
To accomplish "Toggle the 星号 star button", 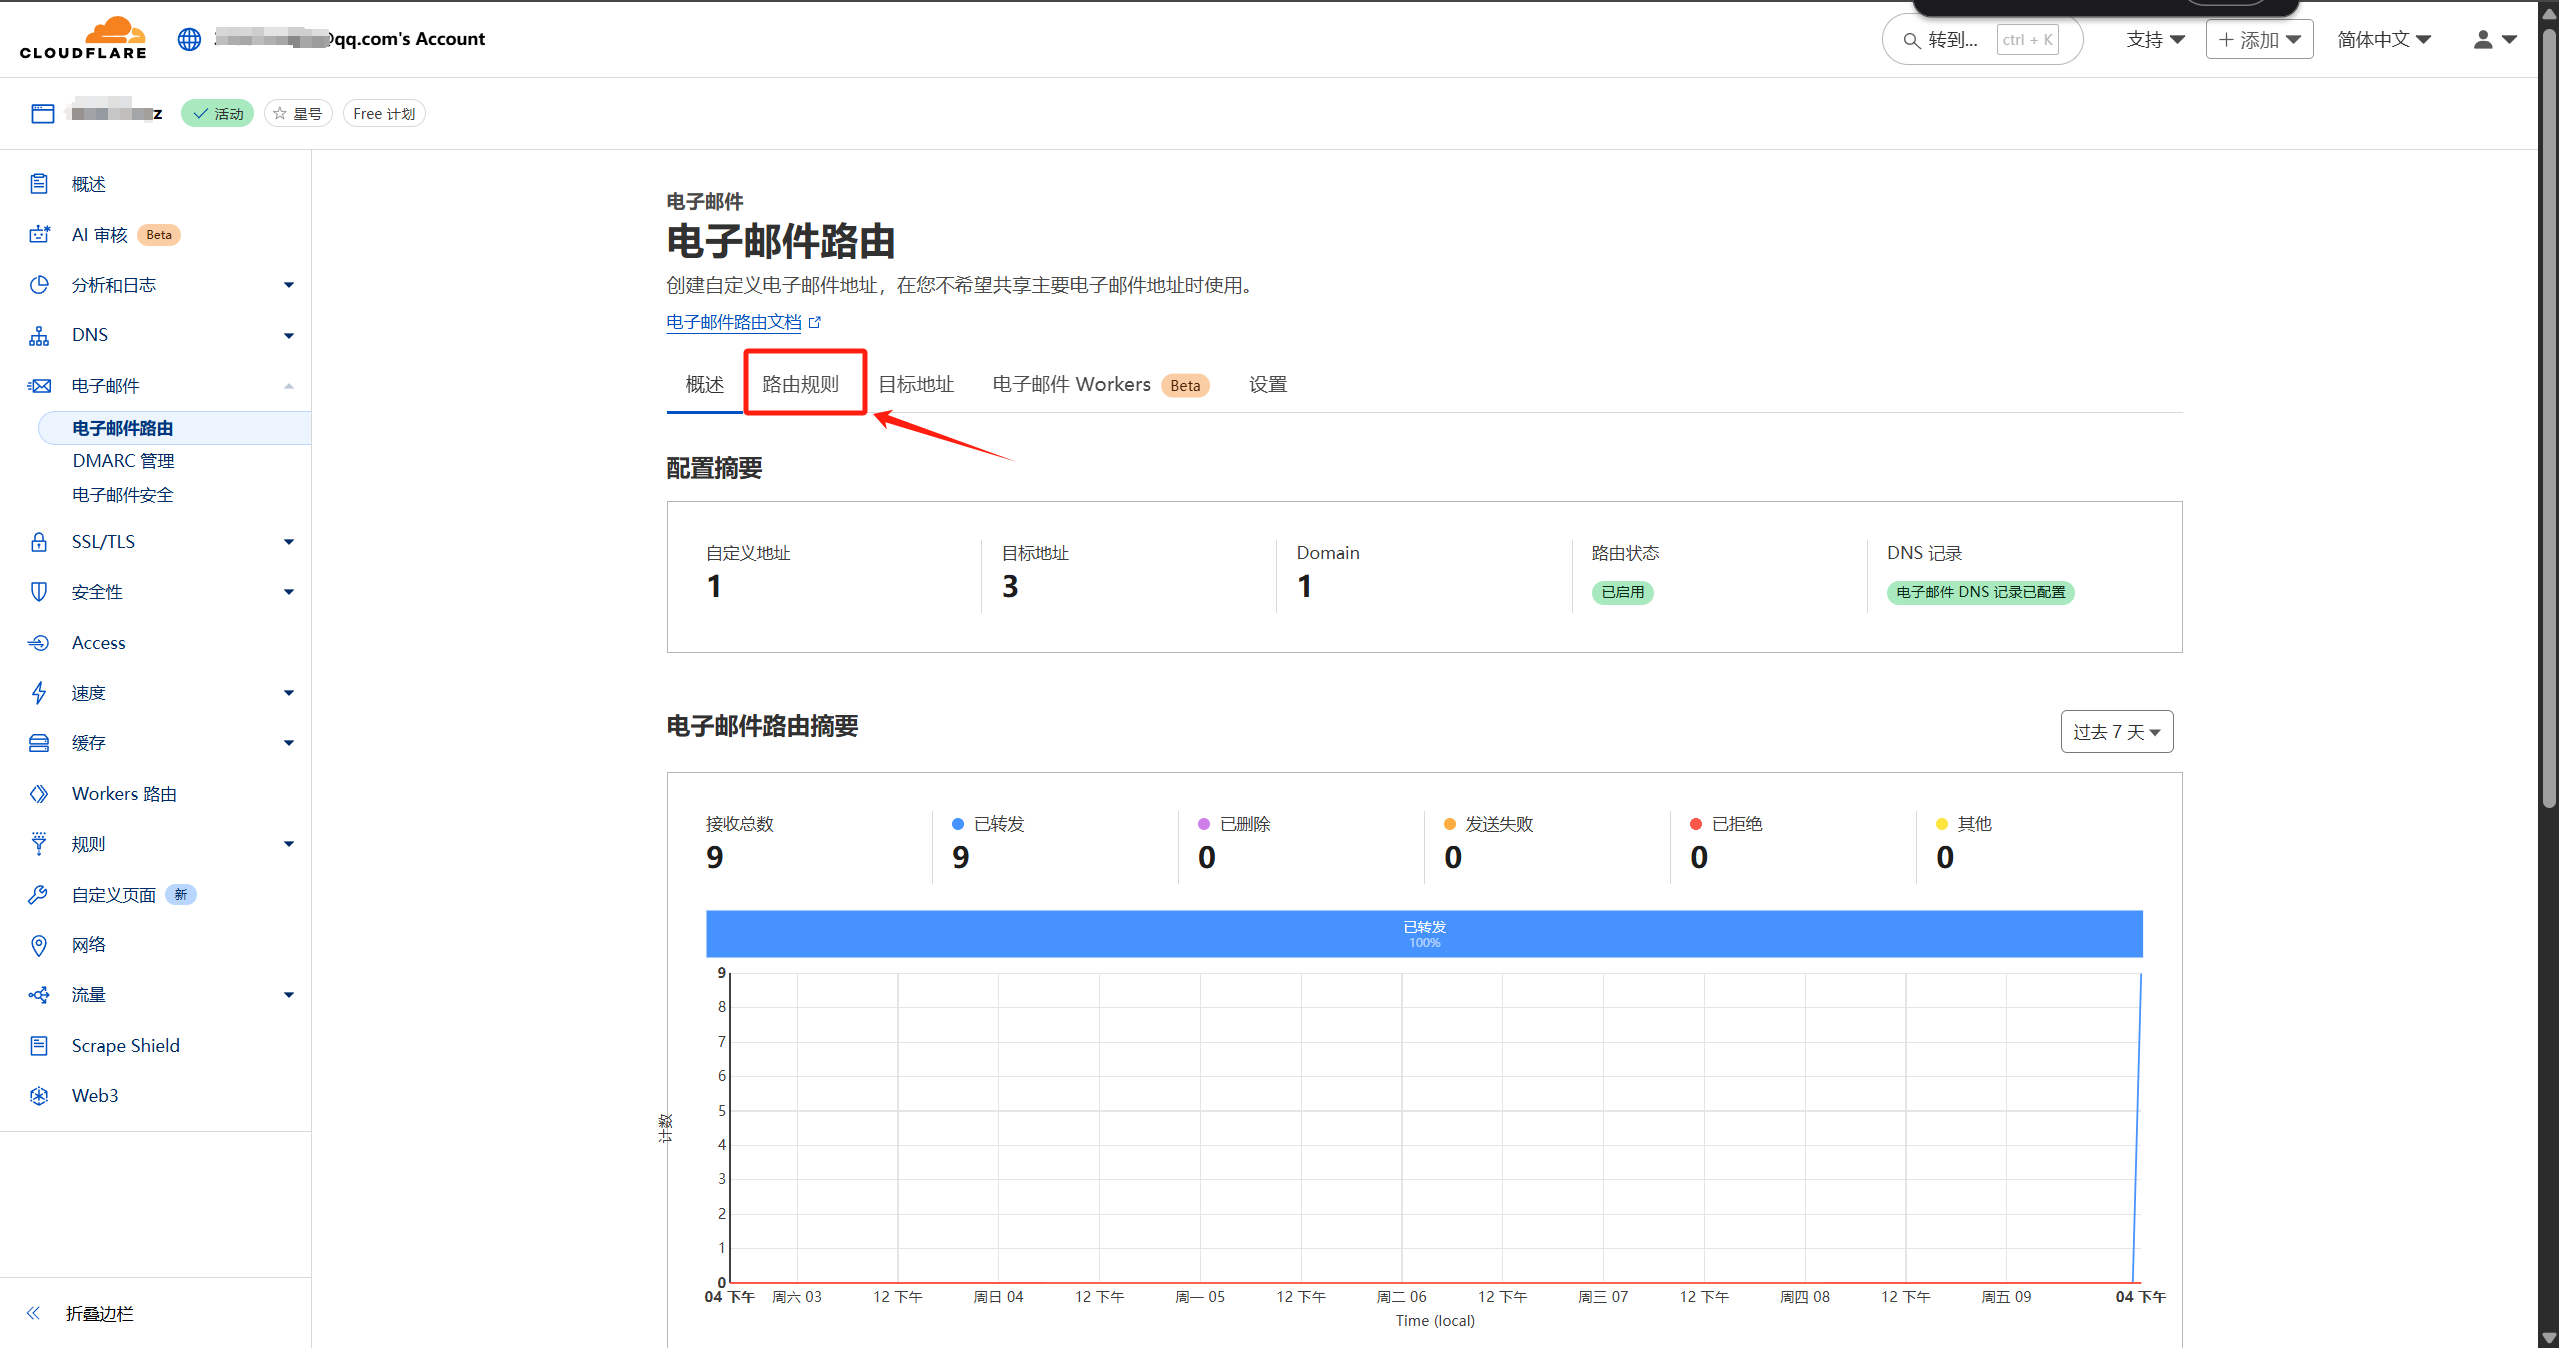I will pyautogui.click(x=298, y=114).
